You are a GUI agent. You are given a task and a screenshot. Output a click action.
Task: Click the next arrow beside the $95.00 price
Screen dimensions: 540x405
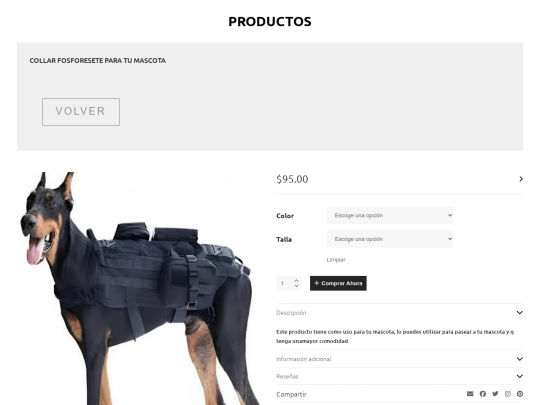[x=521, y=179]
